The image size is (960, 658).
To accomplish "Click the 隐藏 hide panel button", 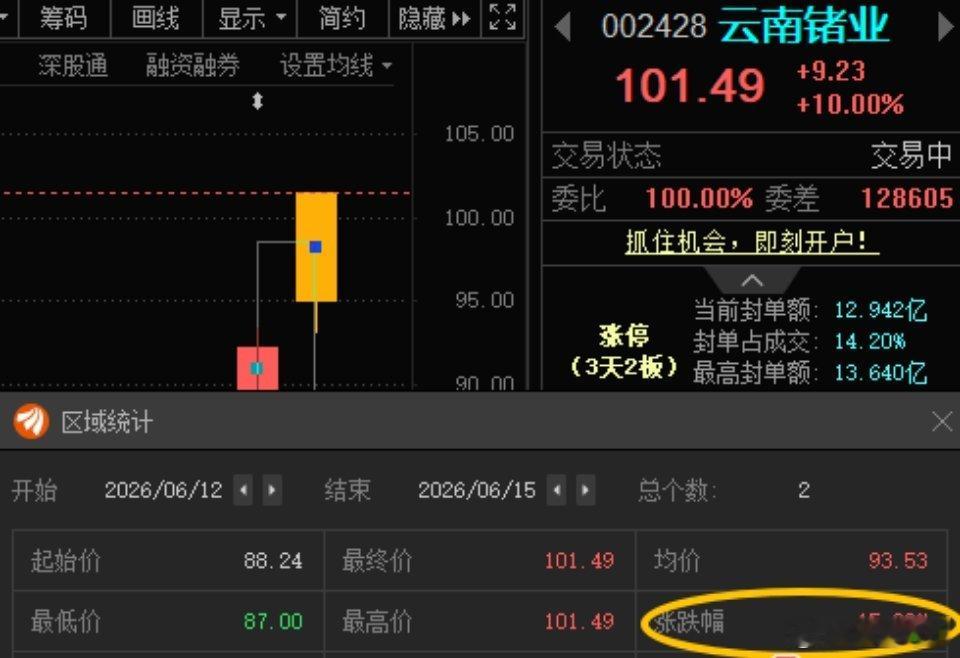I will 435,18.
